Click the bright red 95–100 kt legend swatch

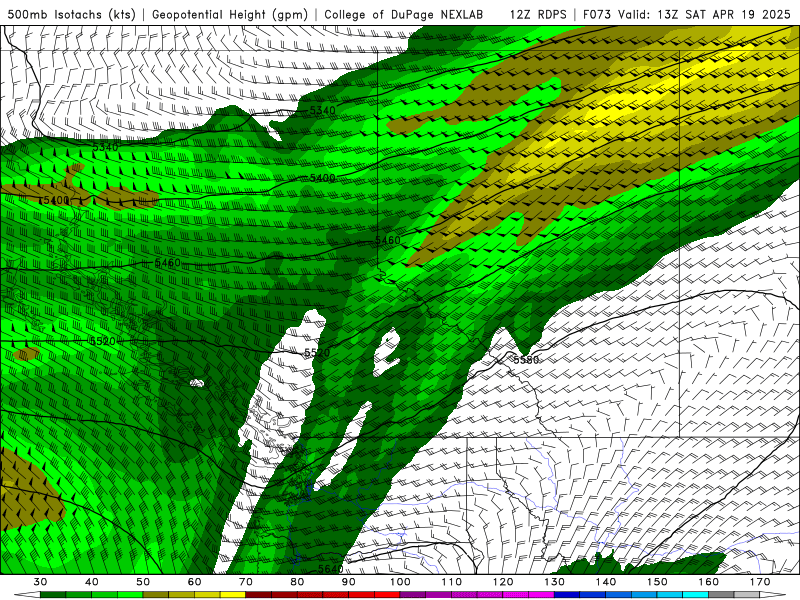387,595
